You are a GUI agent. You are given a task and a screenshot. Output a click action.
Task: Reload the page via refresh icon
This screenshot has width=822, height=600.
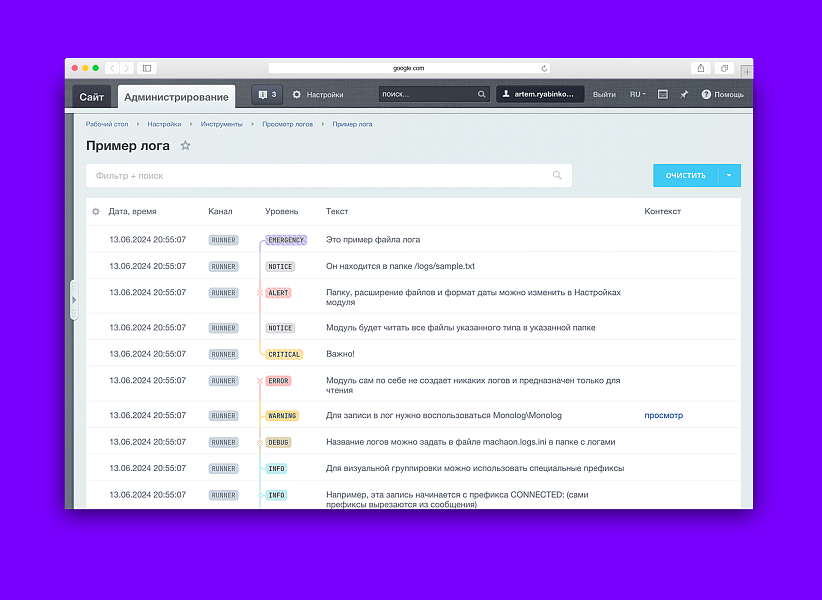(544, 68)
